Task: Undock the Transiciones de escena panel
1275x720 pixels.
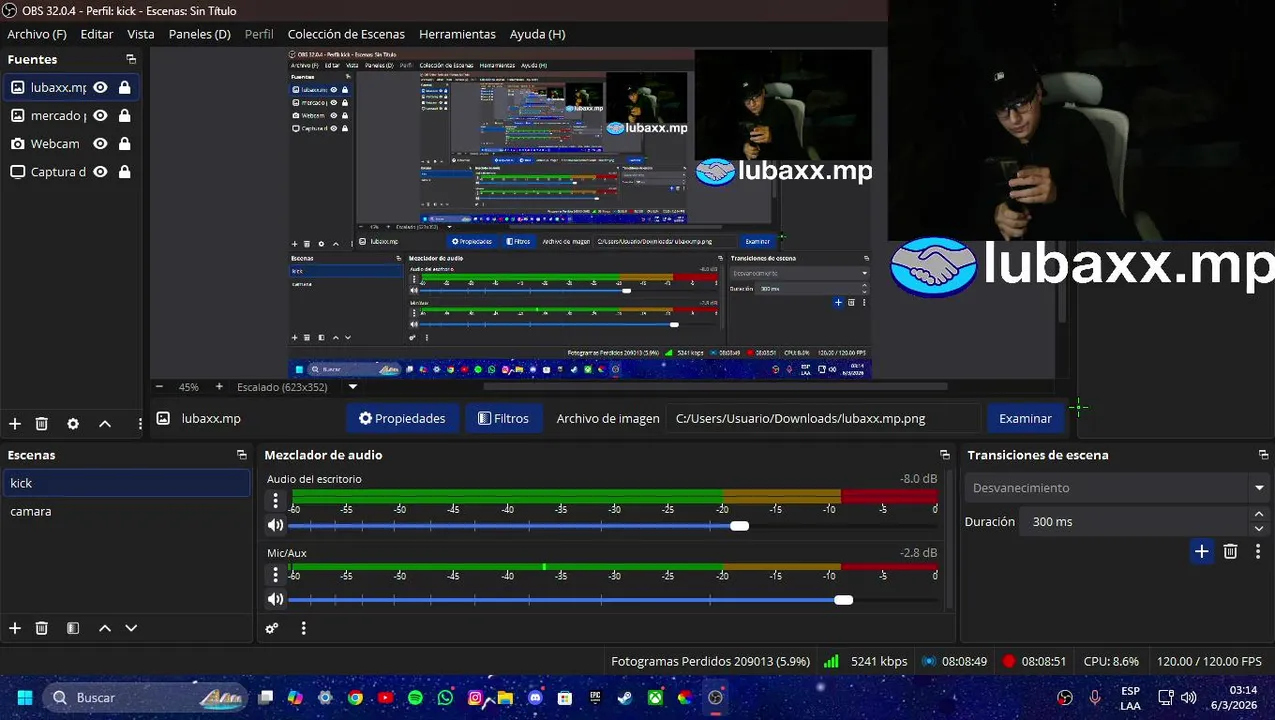Action: pos(1263,455)
